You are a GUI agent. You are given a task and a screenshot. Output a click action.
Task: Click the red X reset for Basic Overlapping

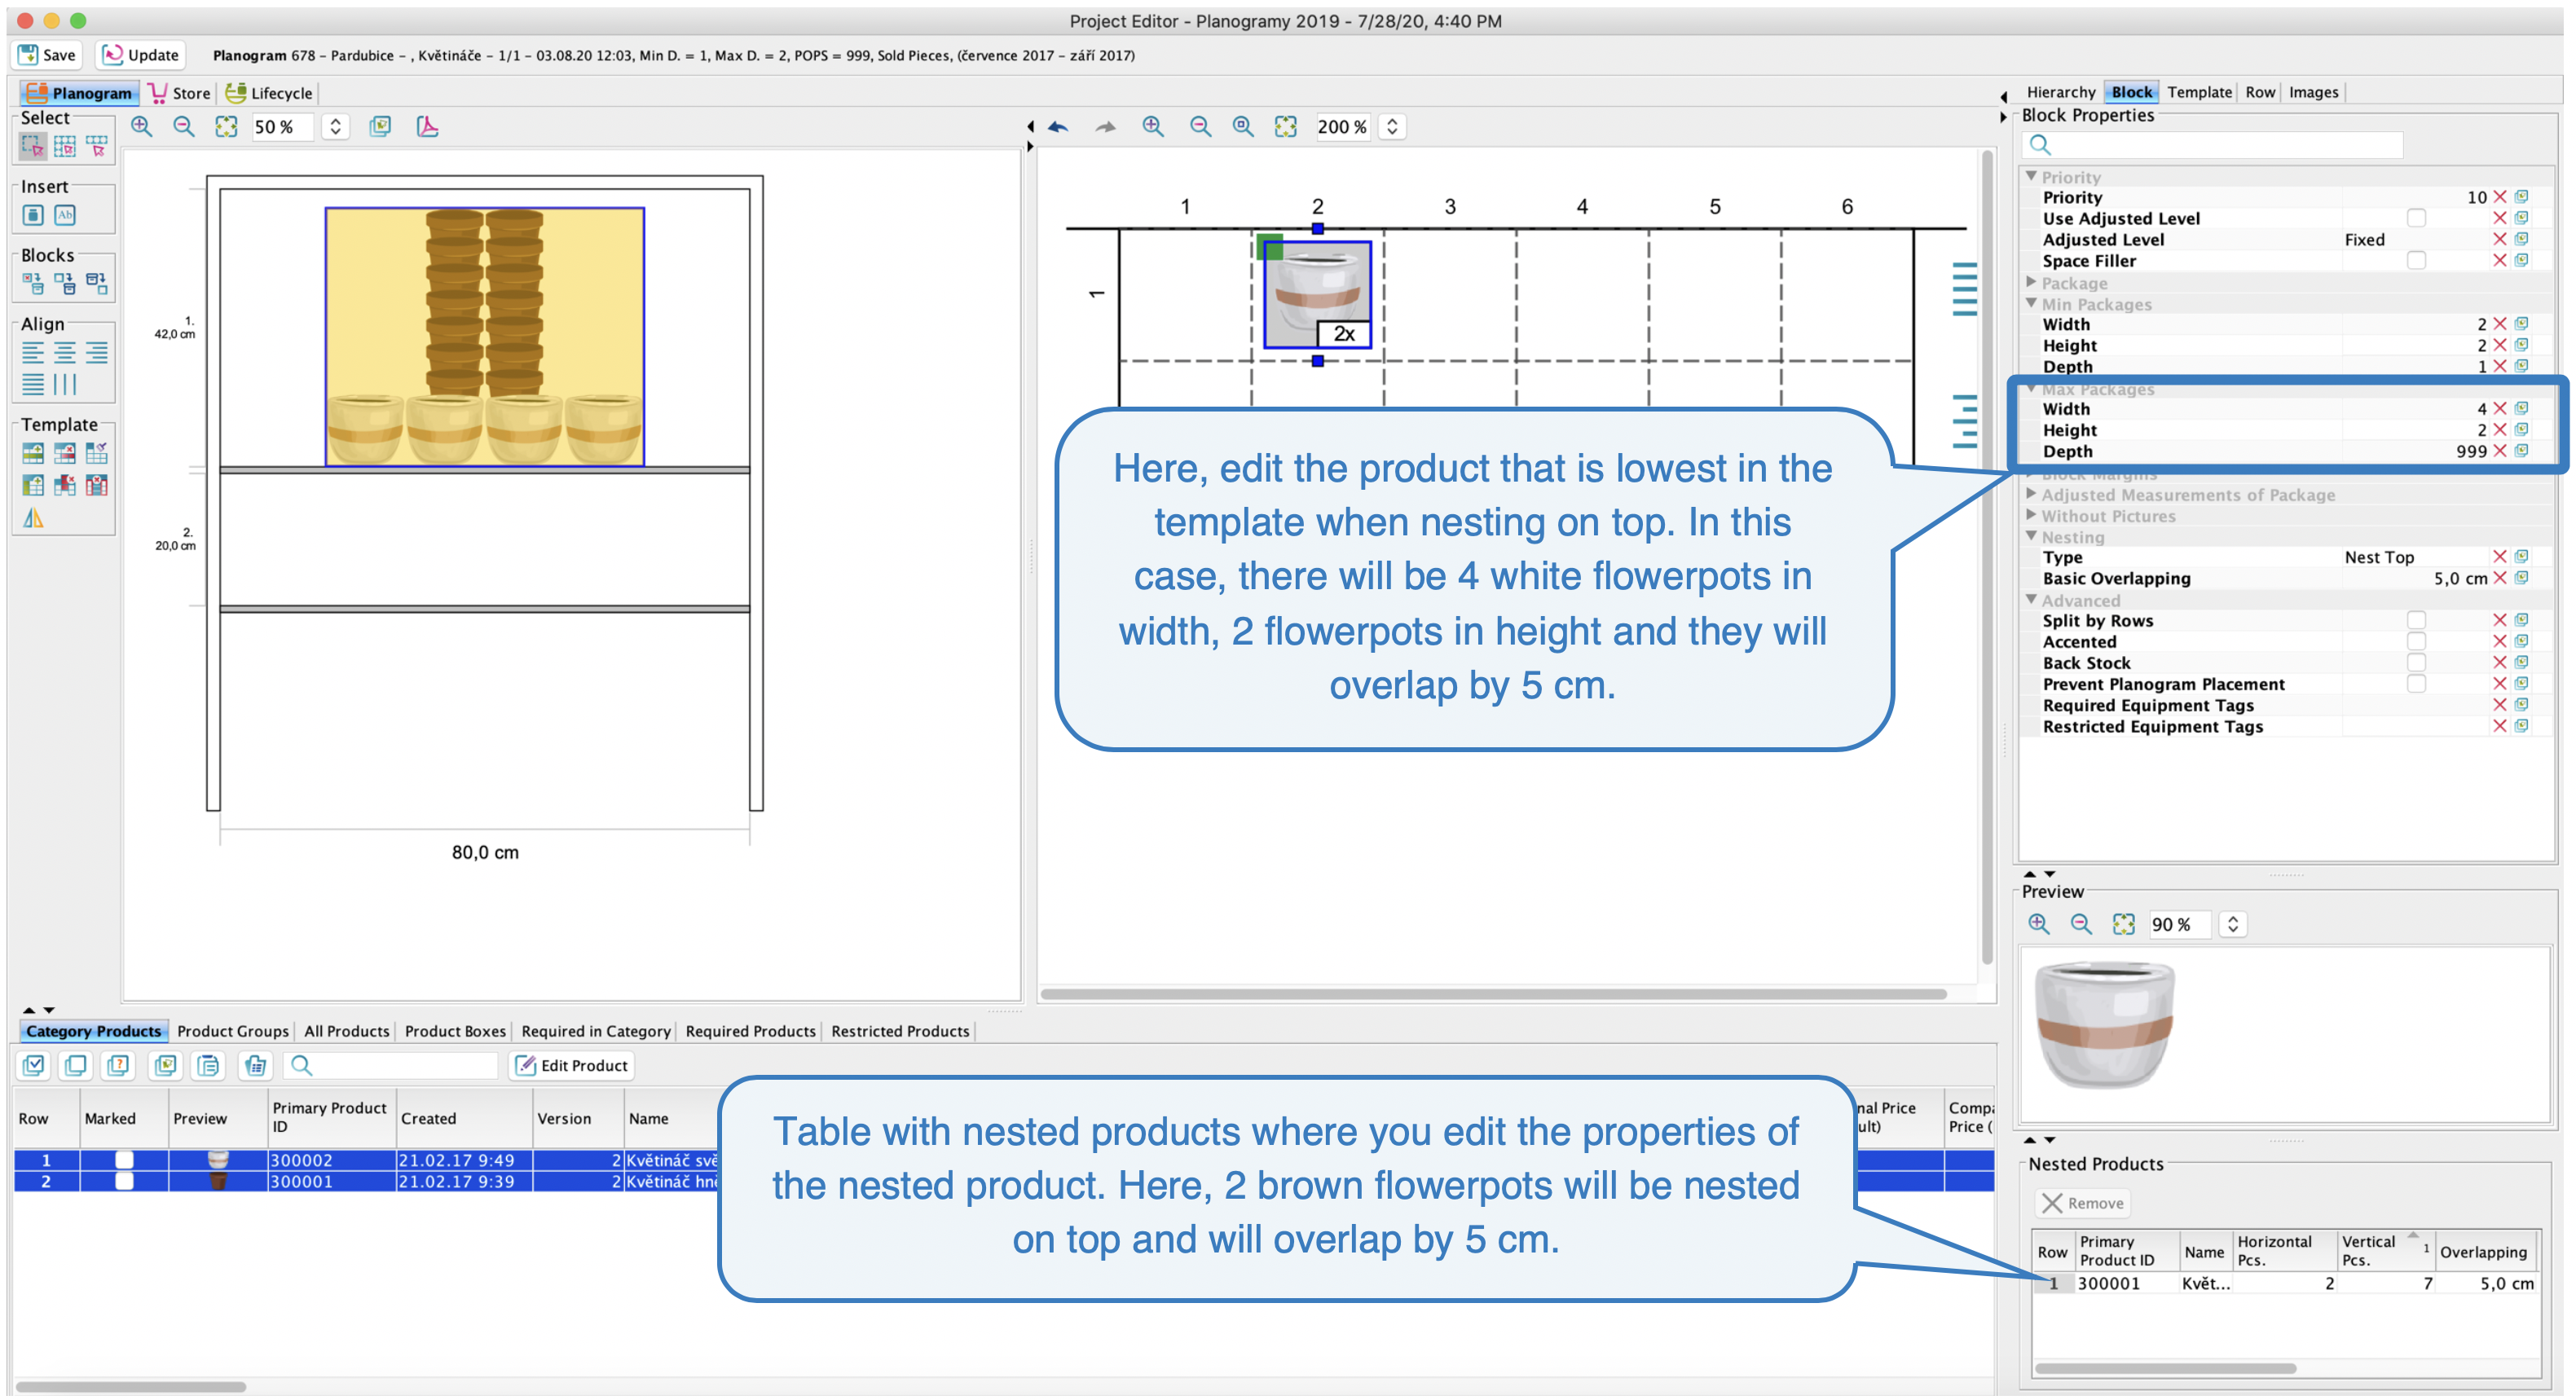pos(2499,578)
